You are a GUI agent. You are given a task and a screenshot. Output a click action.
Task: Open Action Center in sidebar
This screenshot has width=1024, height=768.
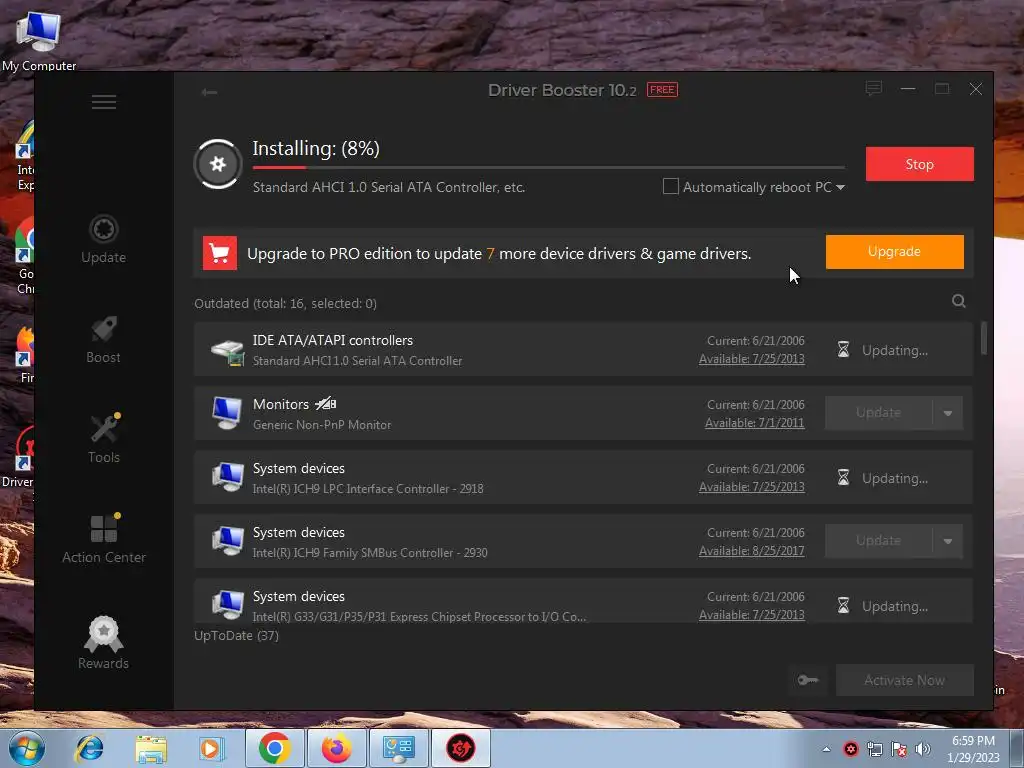pos(104,538)
